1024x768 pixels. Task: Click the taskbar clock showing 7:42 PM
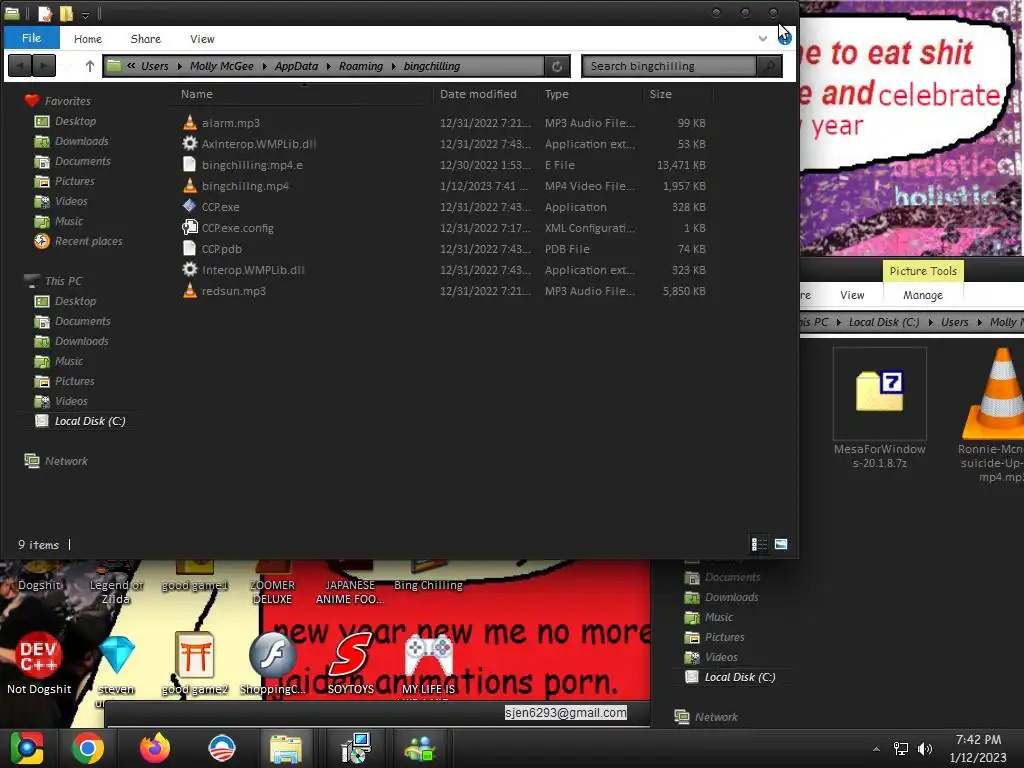(978, 748)
